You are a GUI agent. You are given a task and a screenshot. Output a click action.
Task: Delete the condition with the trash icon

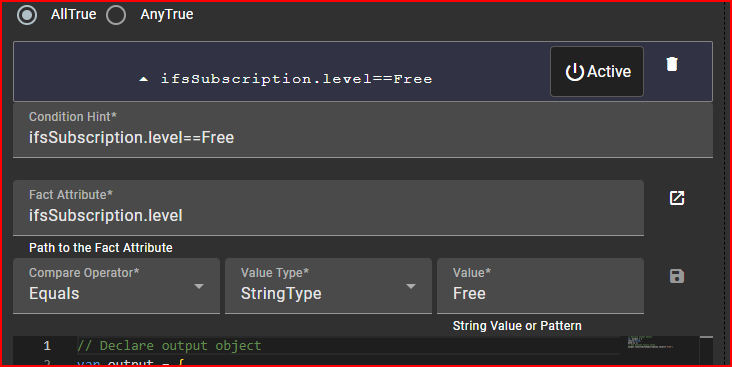click(672, 64)
